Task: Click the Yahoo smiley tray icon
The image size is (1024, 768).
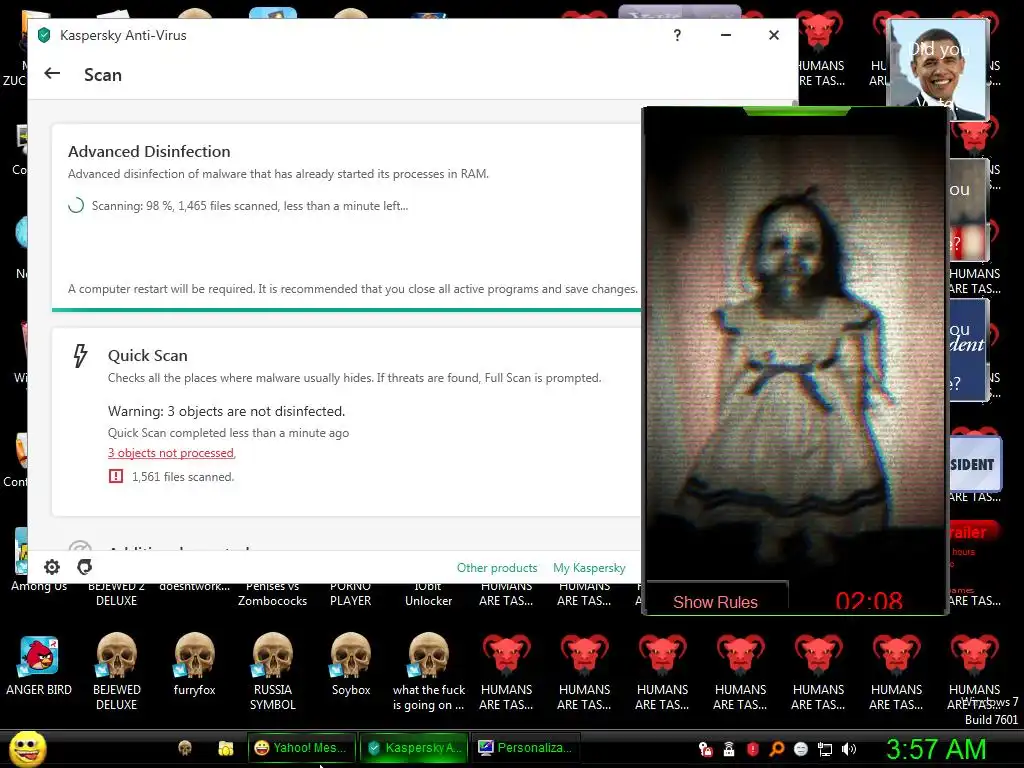Action: pos(801,749)
